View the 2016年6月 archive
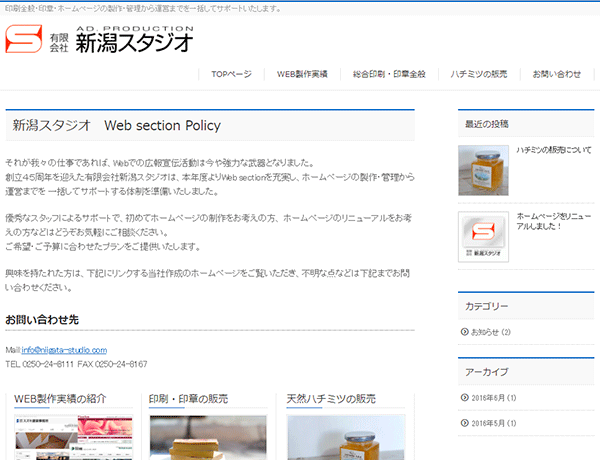Viewport: 600px width, 460px height. point(490,397)
